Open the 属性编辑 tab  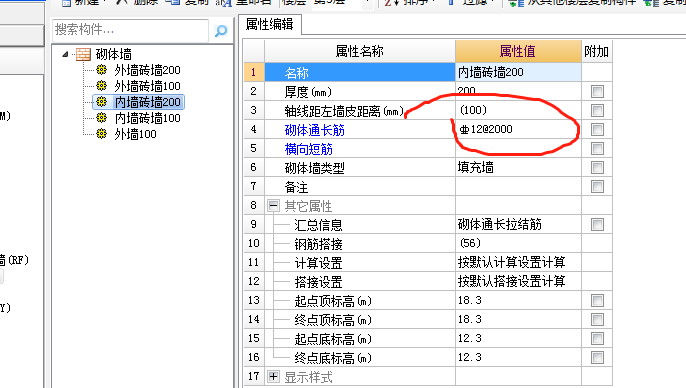coord(270,24)
